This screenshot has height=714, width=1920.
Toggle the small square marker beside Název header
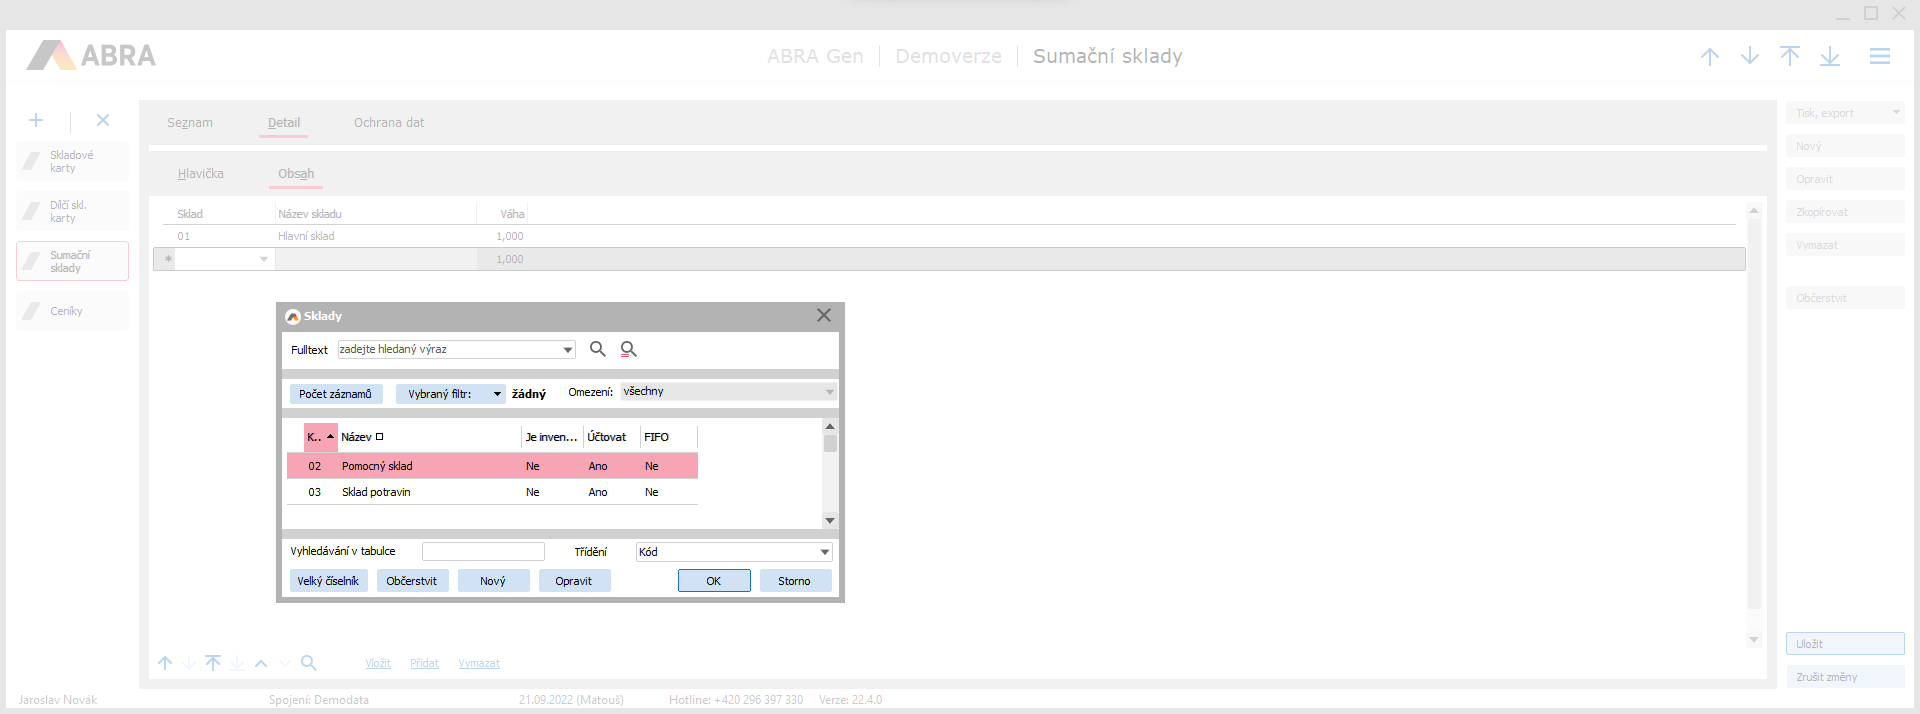coord(380,437)
